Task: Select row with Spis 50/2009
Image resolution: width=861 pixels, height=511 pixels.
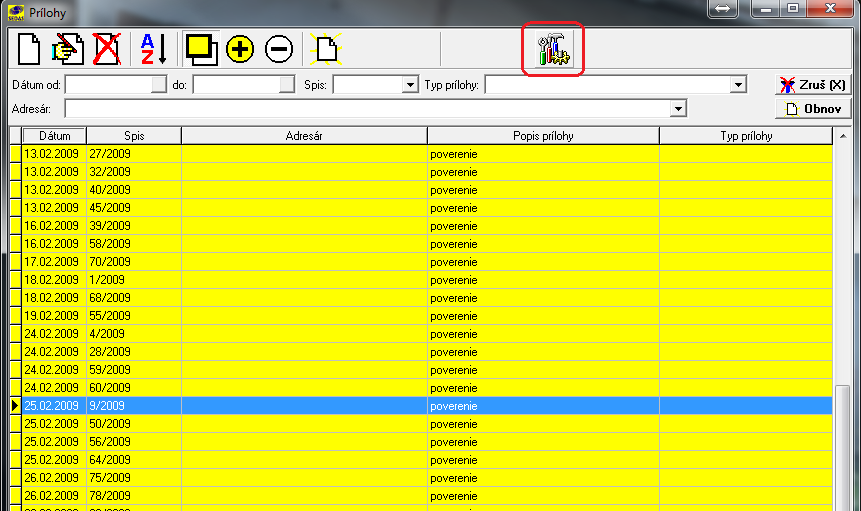Action: coord(421,424)
